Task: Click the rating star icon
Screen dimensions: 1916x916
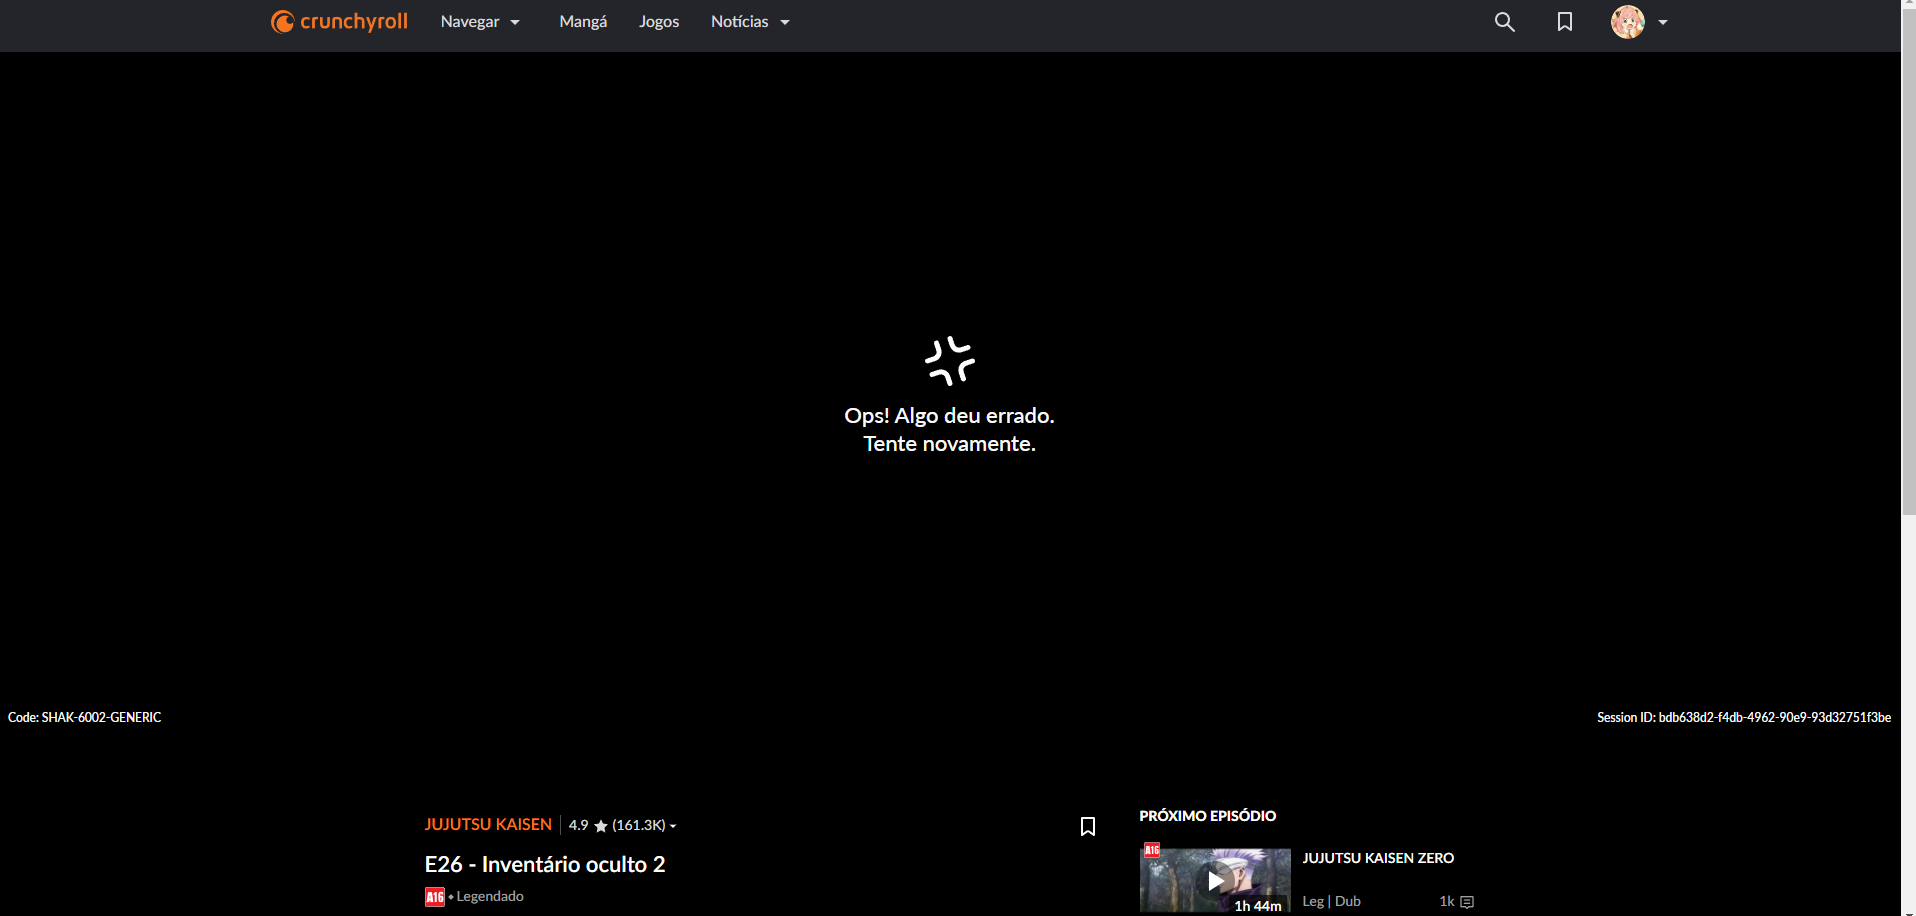Action: 601,826
